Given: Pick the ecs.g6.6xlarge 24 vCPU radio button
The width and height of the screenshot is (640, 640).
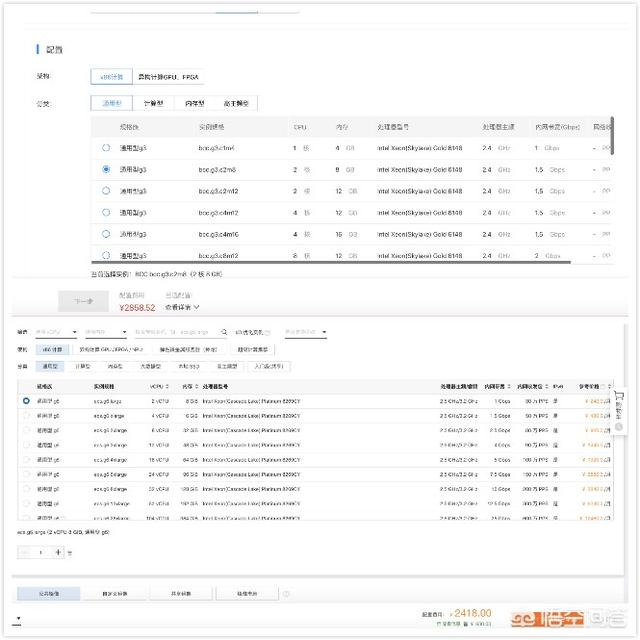Looking at the screenshot, I should pos(26,474).
